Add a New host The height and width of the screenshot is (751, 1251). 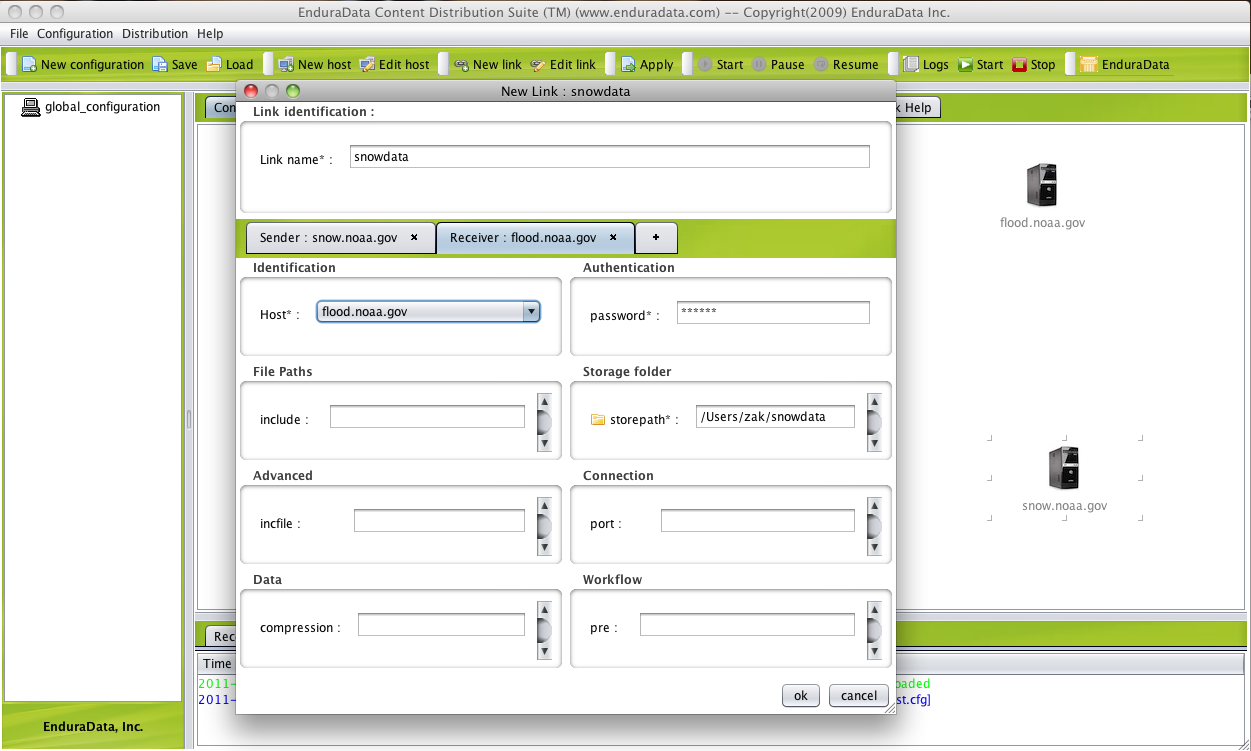314,64
